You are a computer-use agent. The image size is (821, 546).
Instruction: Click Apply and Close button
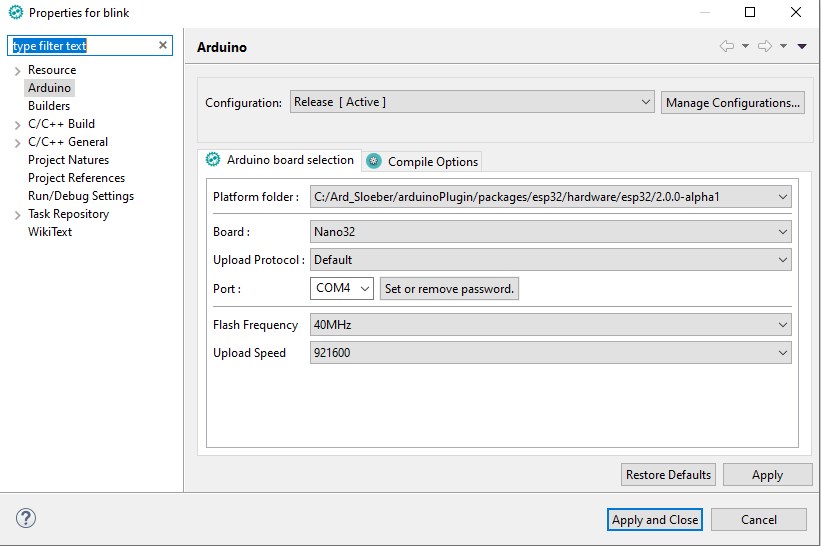pos(654,519)
